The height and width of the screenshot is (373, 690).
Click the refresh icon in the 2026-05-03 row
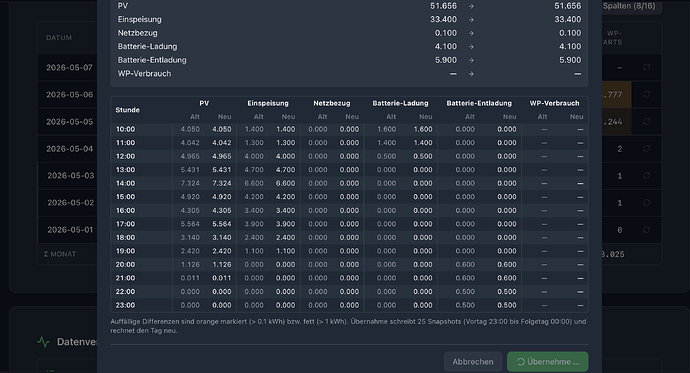pyautogui.click(x=646, y=176)
